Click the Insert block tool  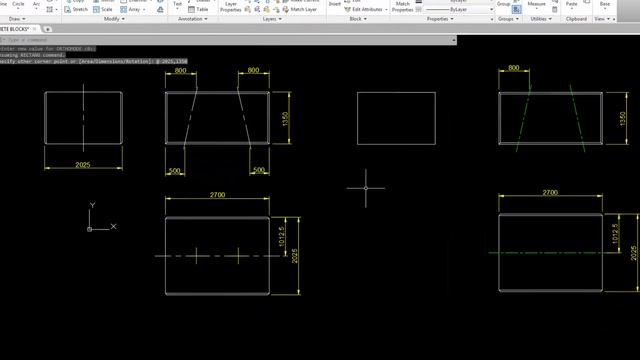[x=335, y=4]
